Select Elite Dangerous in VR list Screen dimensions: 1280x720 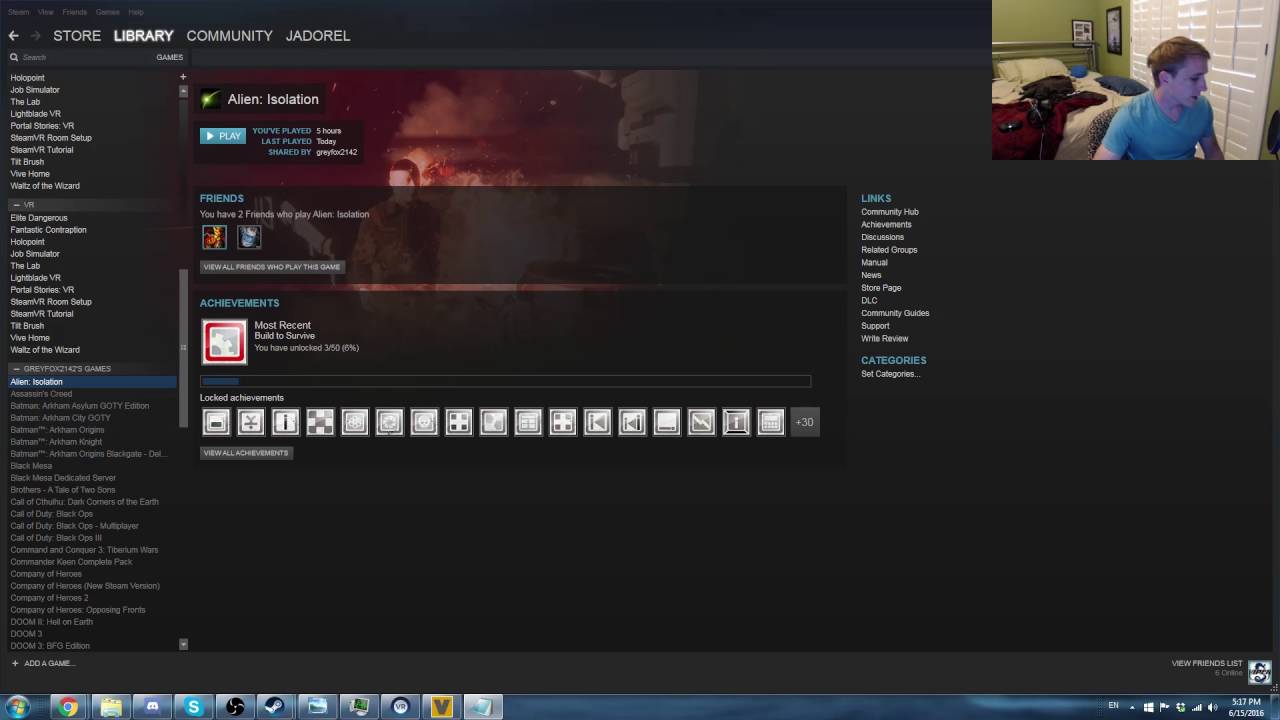coord(39,218)
